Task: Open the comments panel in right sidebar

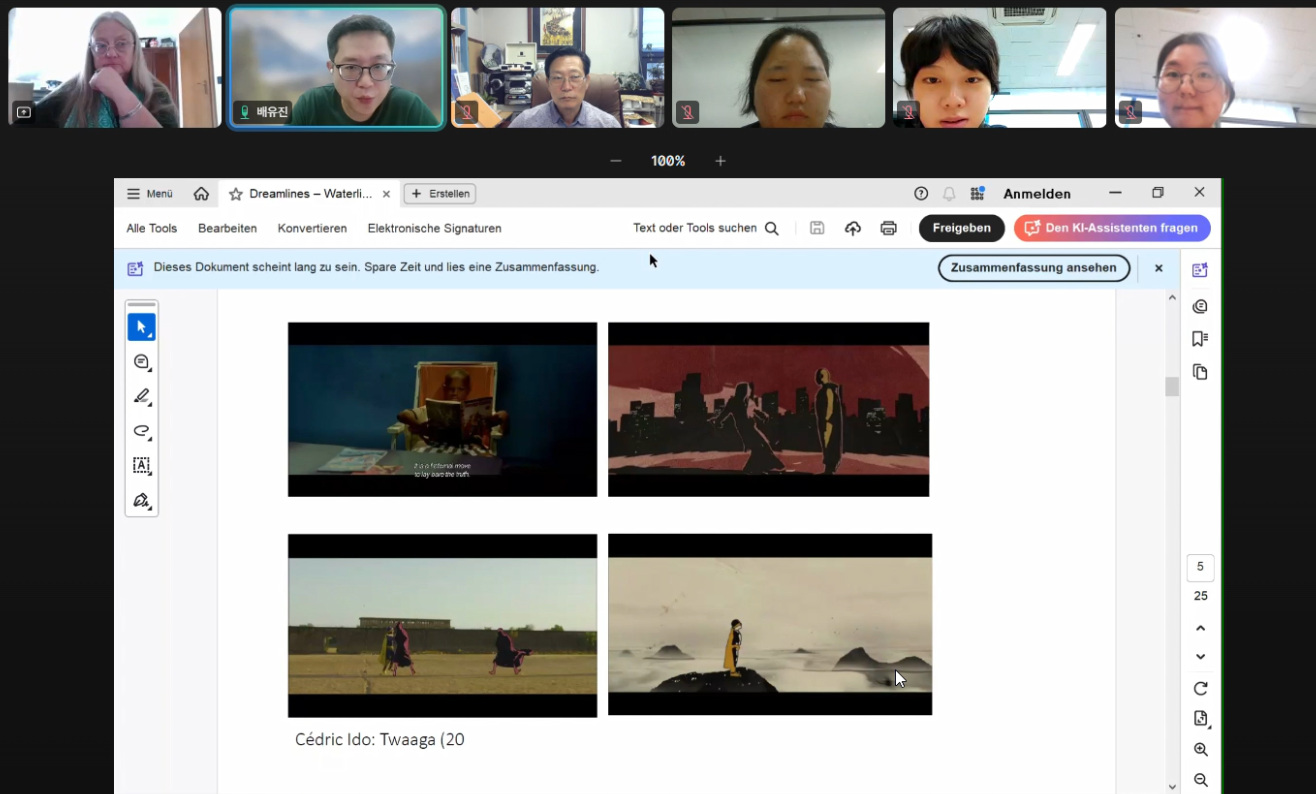Action: 1200,306
